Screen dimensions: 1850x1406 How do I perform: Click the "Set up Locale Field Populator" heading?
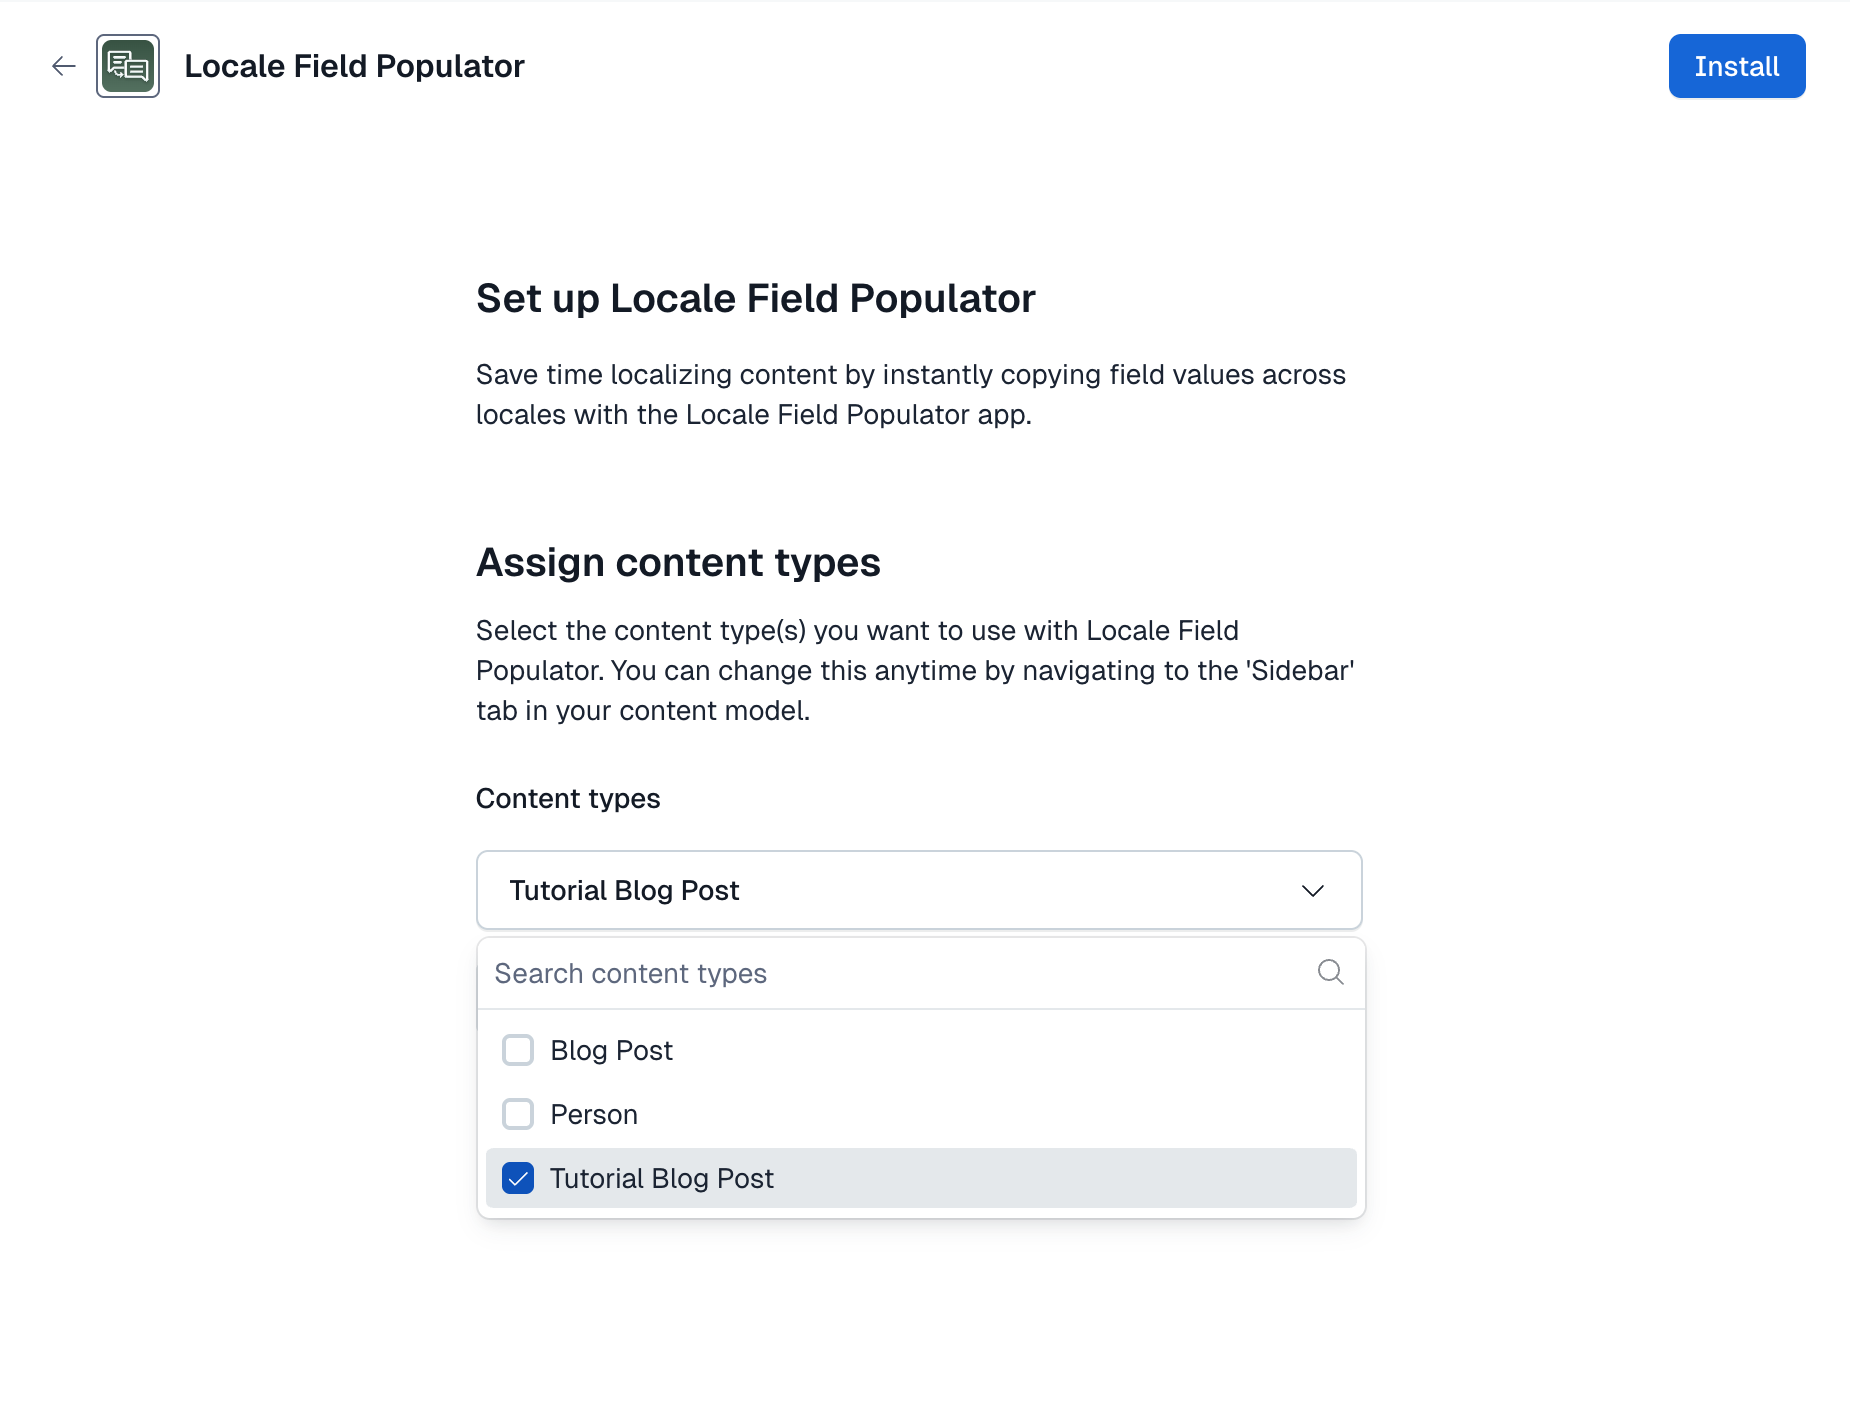[x=755, y=298]
